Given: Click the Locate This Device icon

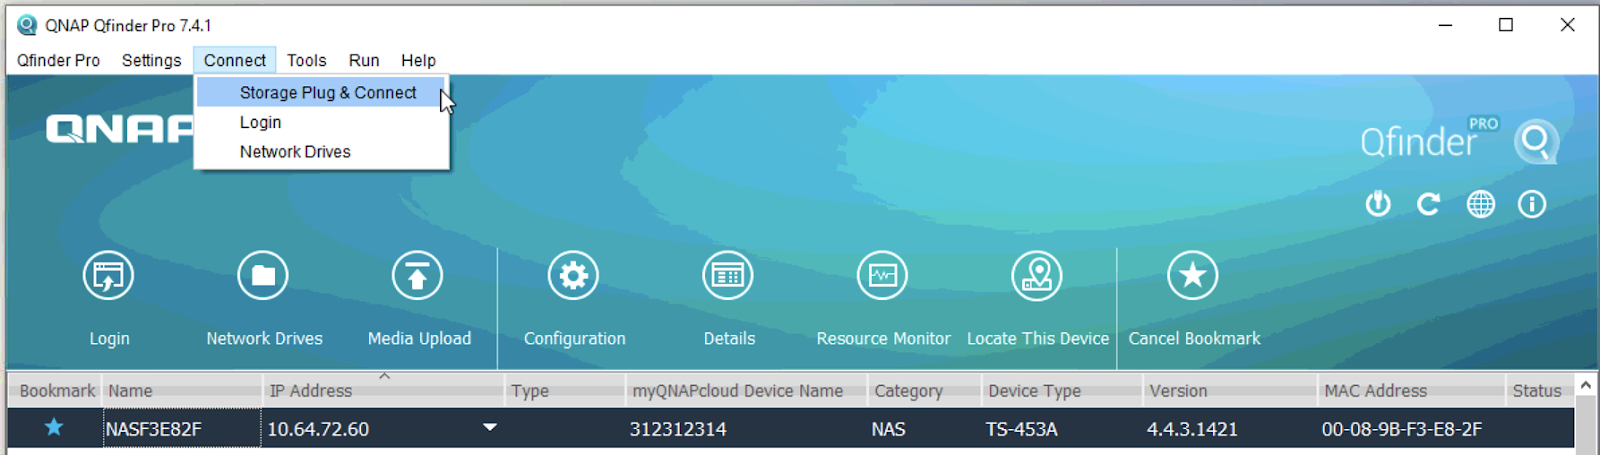Looking at the screenshot, I should 1037,276.
